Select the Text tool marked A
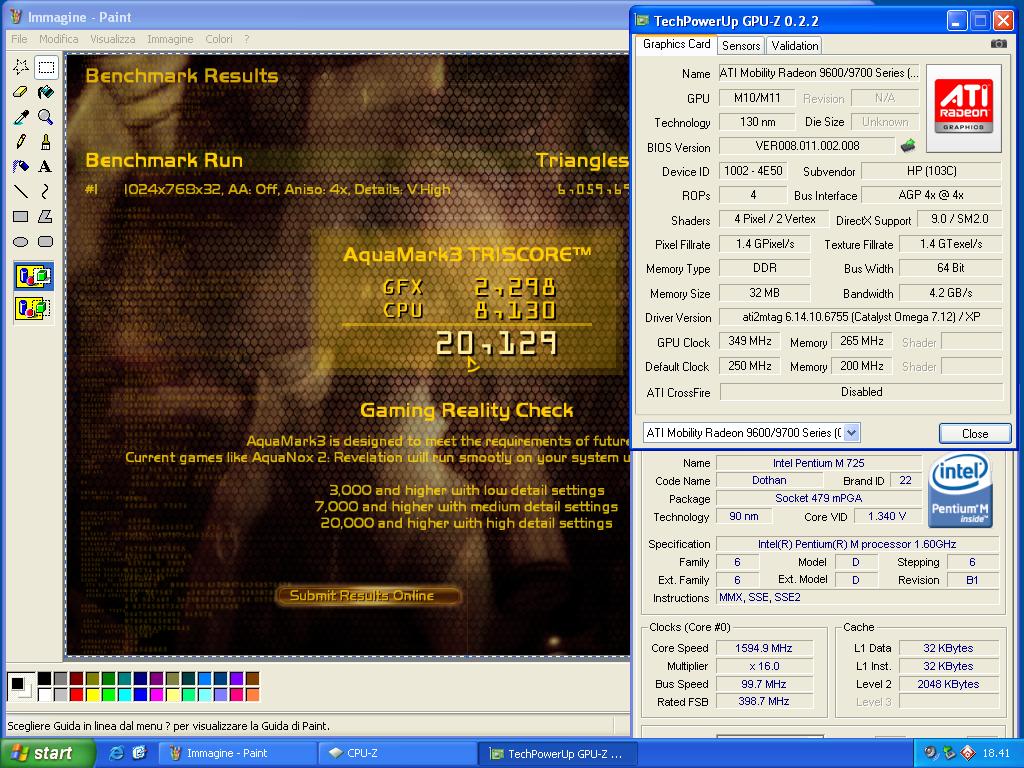The height and width of the screenshot is (768, 1024). tap(46, 167)
